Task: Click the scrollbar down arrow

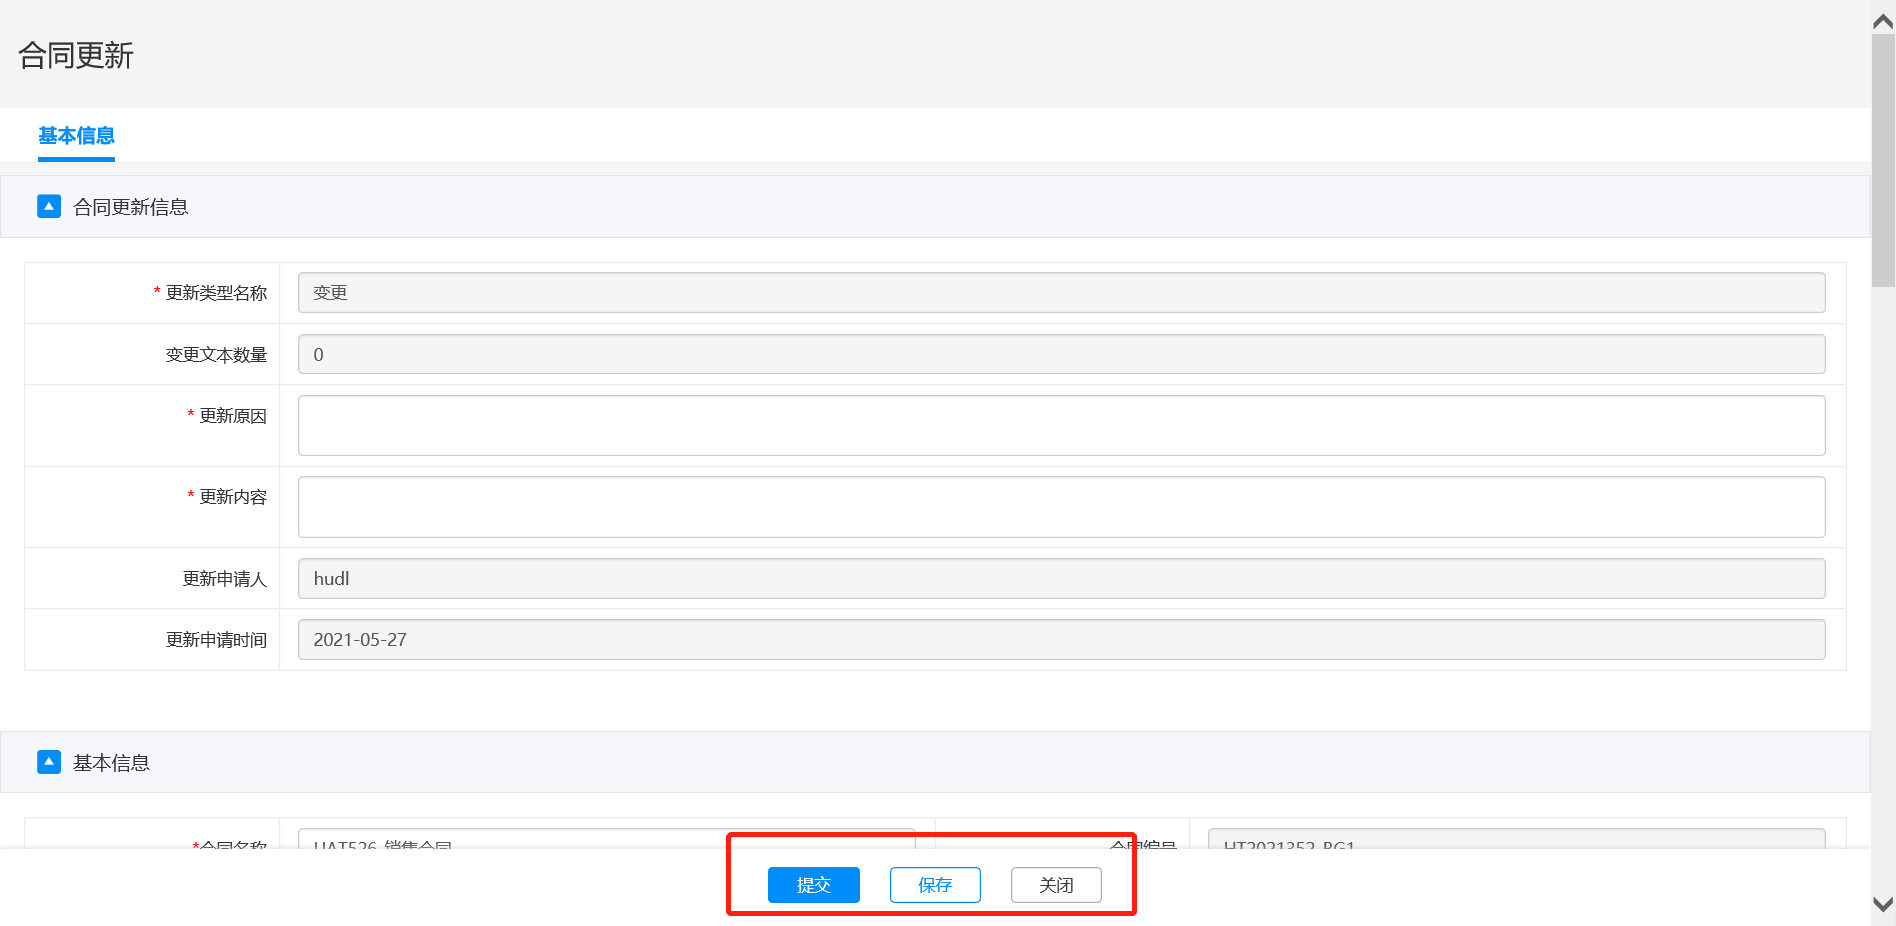Action: pos(1883,905)
